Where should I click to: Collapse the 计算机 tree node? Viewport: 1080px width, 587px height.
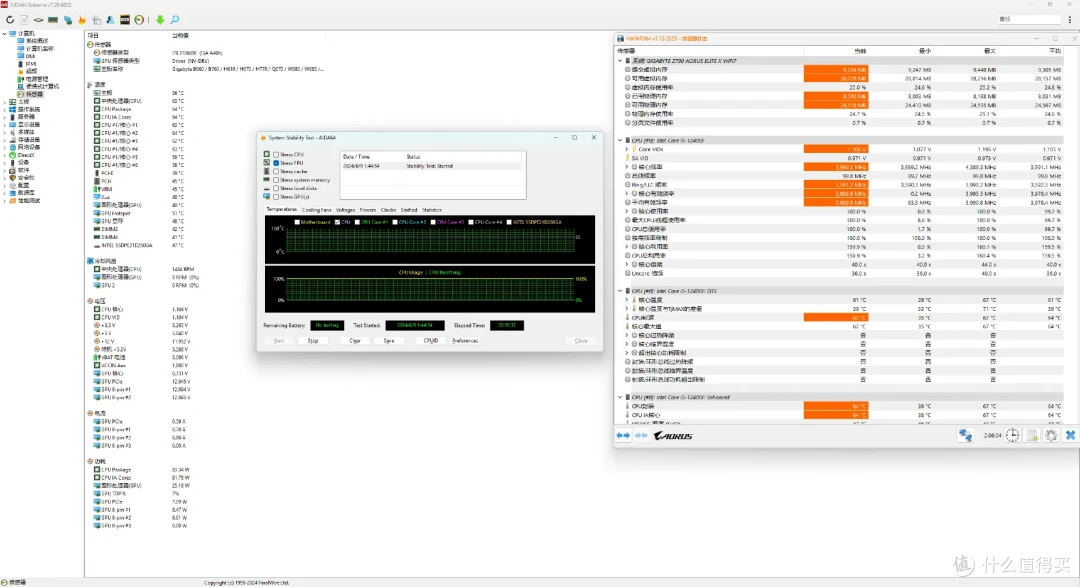pyautogui.click(x=4, y=33)
